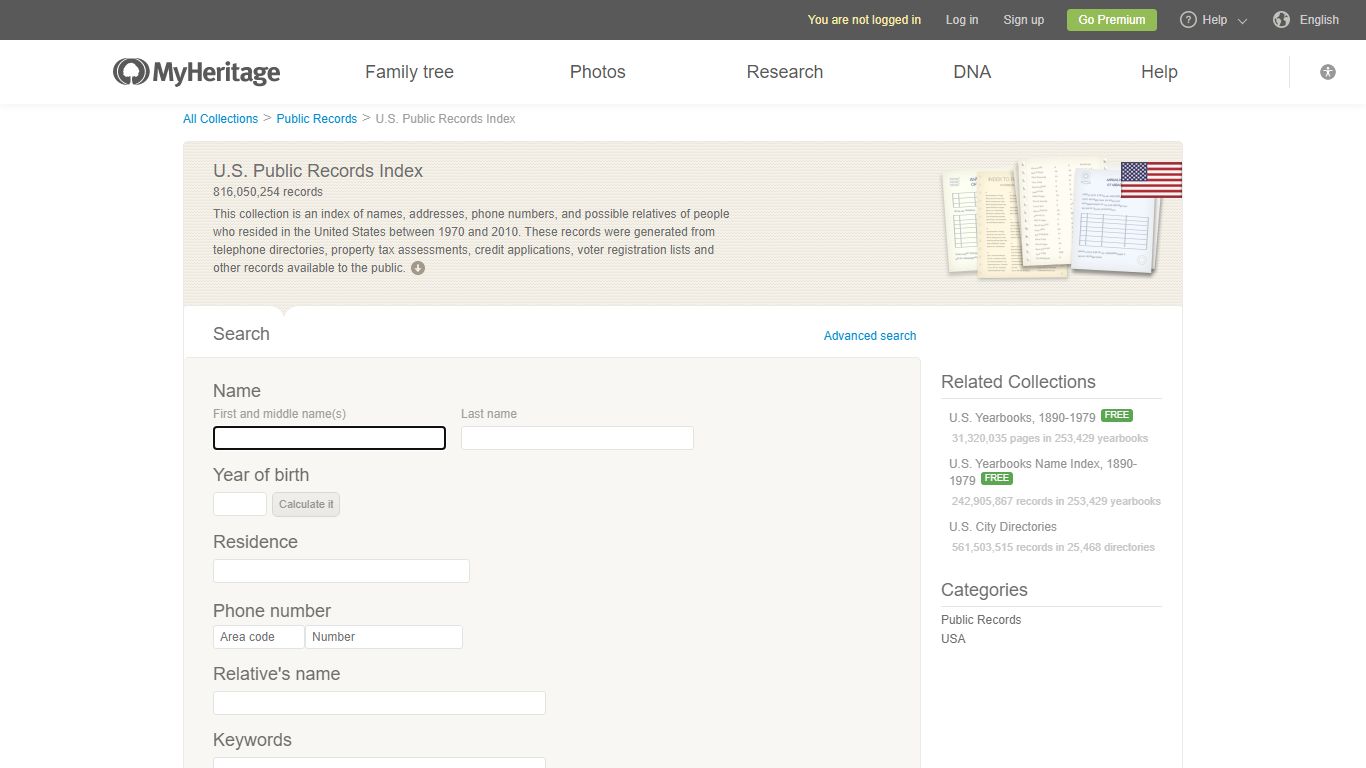1366x768 pixels.
Task: Open the Family tree menu
Action: pyautogui.click(x=409, y=72)
